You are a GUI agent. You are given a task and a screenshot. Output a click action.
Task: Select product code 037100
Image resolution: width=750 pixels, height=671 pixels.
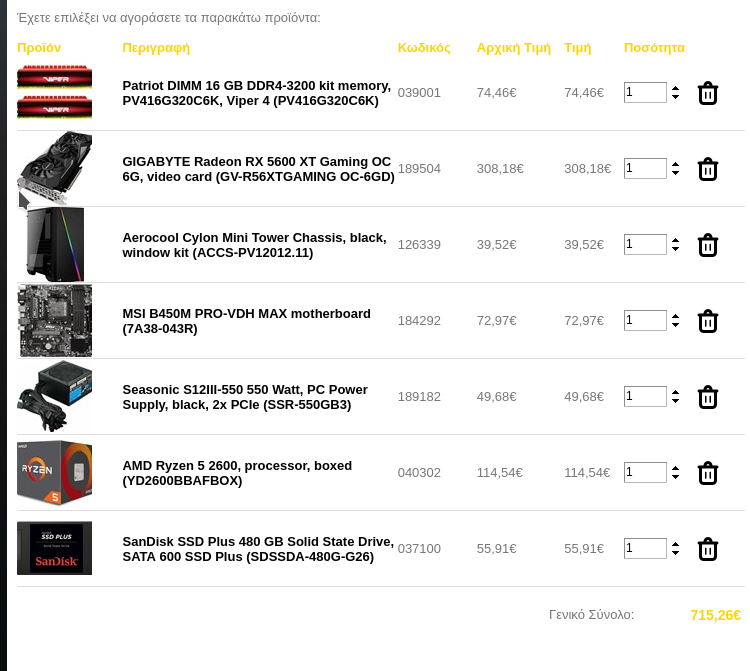pos(419,549)
